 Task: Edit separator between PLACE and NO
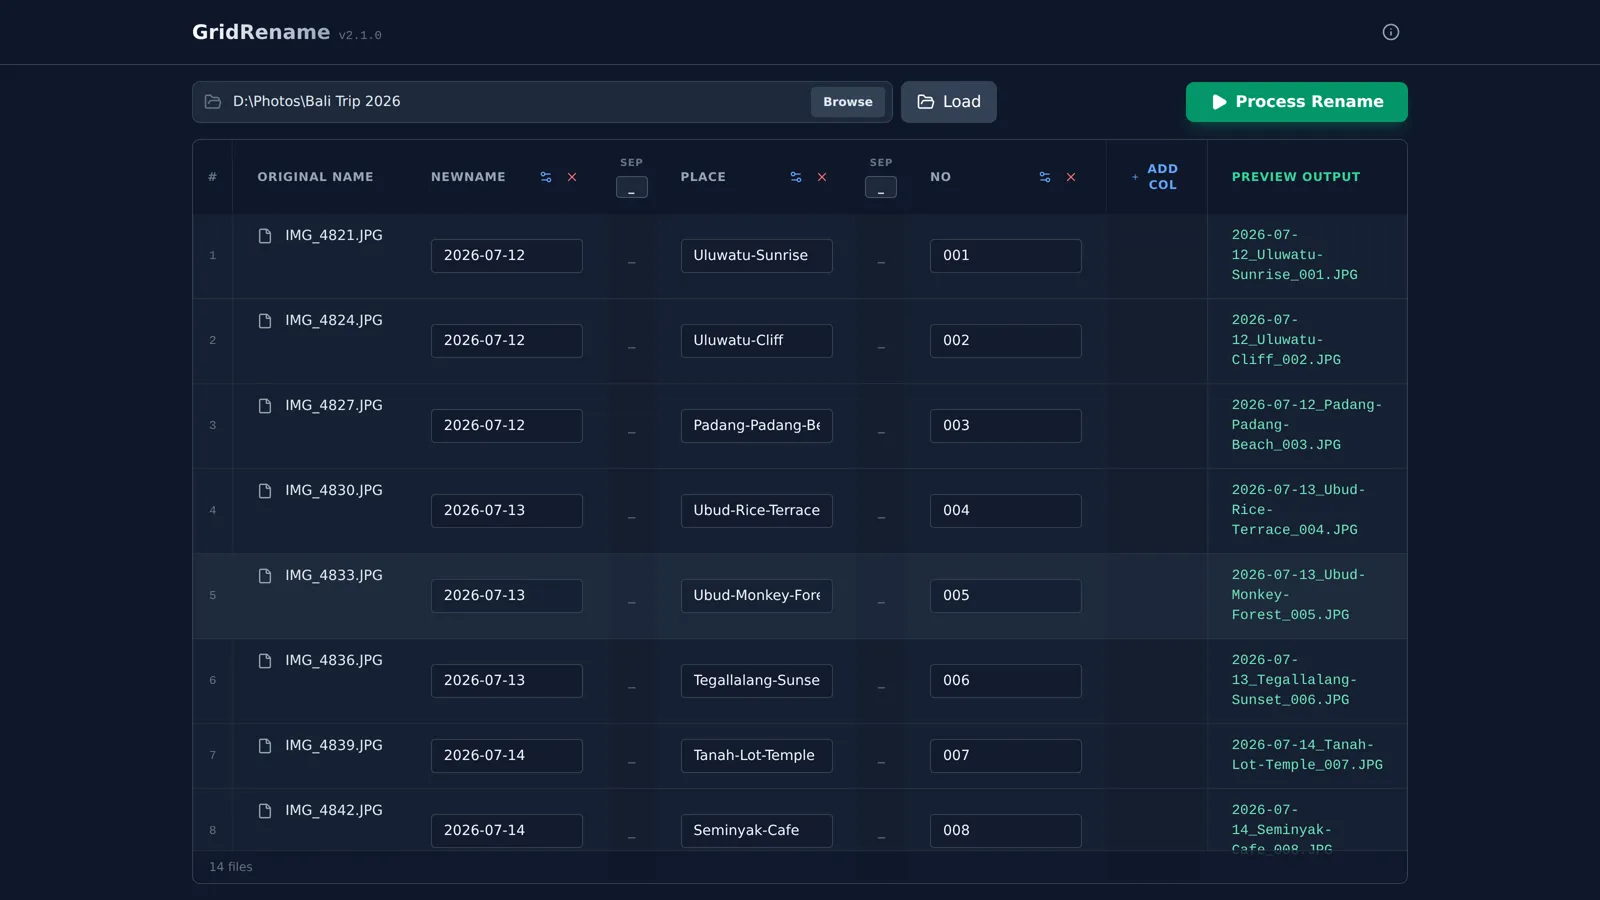pyautogui.click(x=881, y=187)
